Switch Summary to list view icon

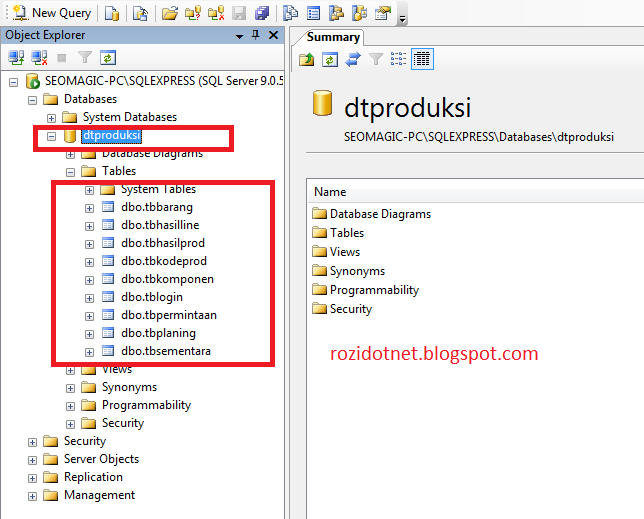pyautogui.click(x=398, y=59)
